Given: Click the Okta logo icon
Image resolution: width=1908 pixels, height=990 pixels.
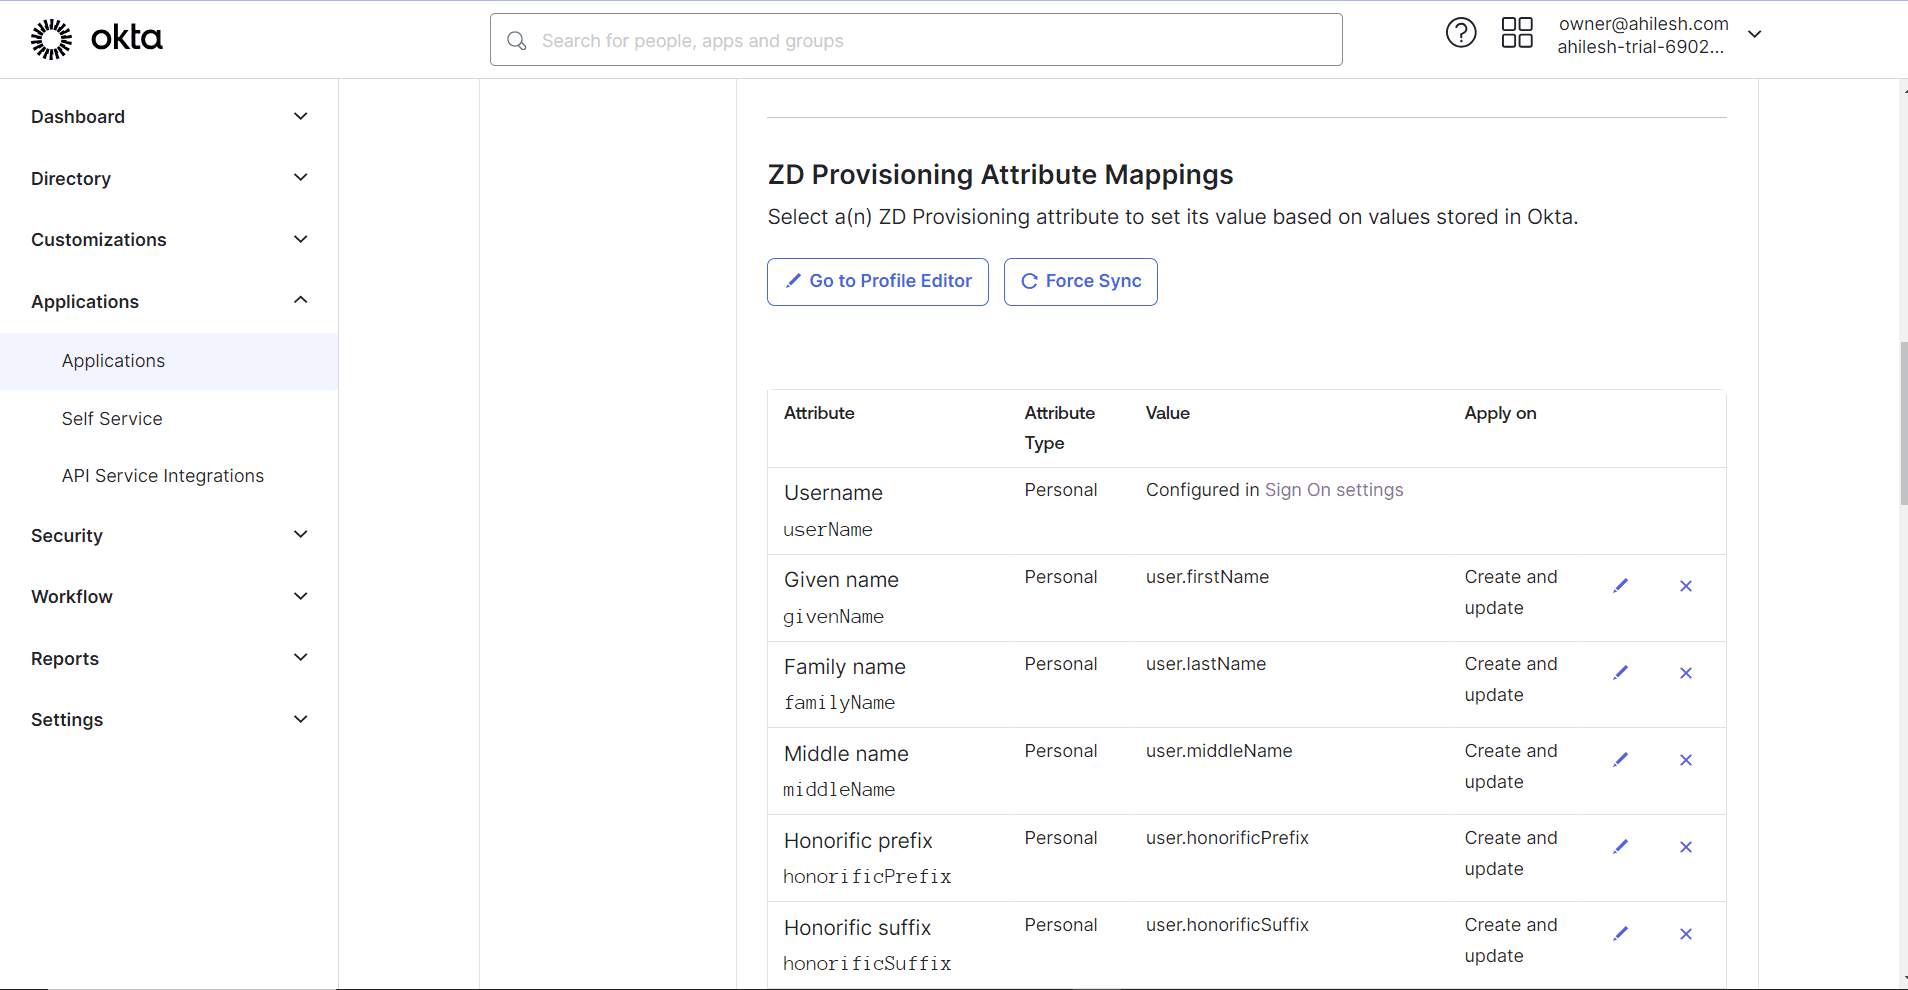Looking at the screenshot, I should [52, 39].
